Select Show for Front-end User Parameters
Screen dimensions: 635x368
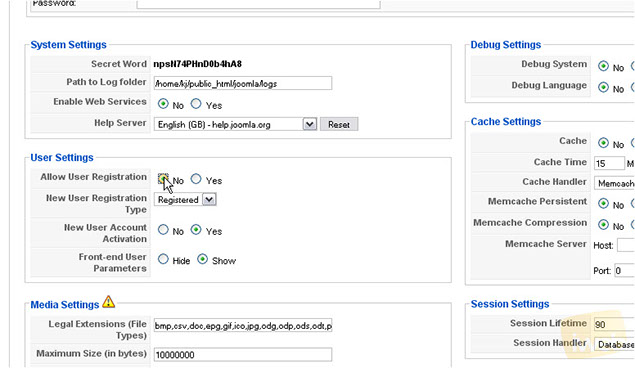coord(202,259)
